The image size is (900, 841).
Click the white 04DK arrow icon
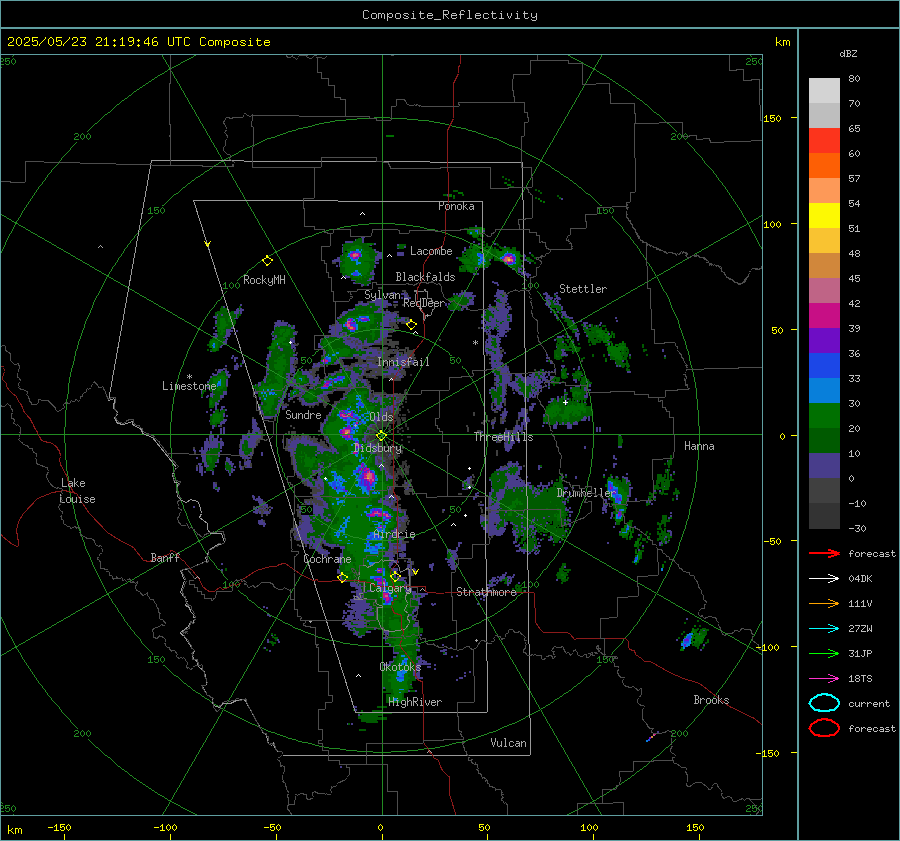(x=824, y=579)
